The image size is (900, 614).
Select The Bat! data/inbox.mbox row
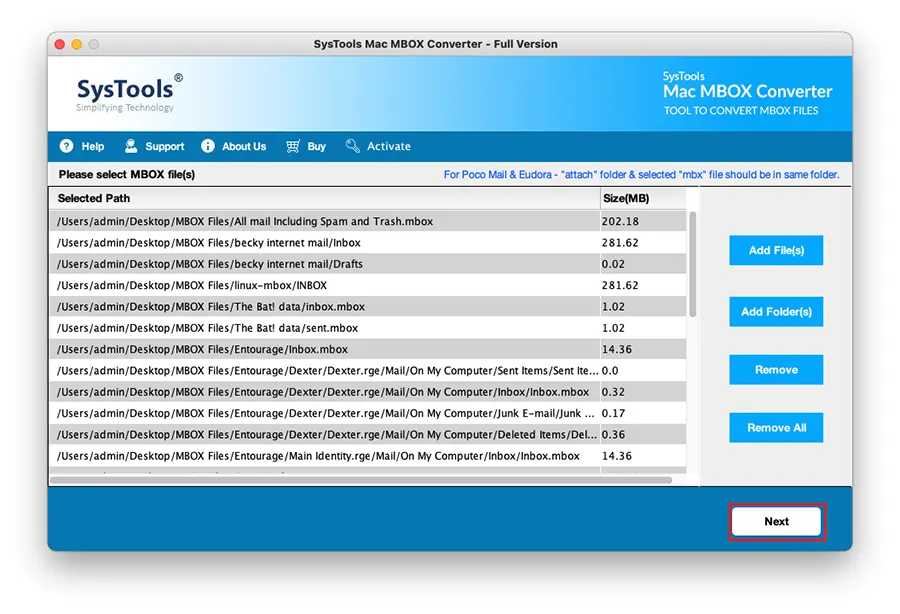pos(368,306)
